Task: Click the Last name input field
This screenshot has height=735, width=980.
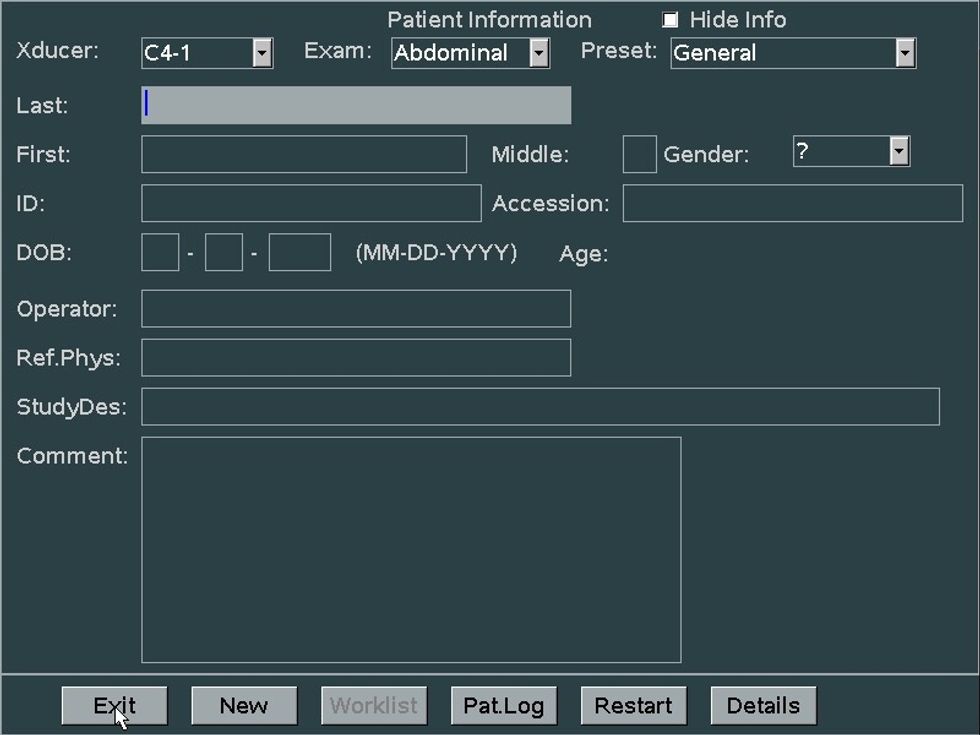Action: [356, 105]
